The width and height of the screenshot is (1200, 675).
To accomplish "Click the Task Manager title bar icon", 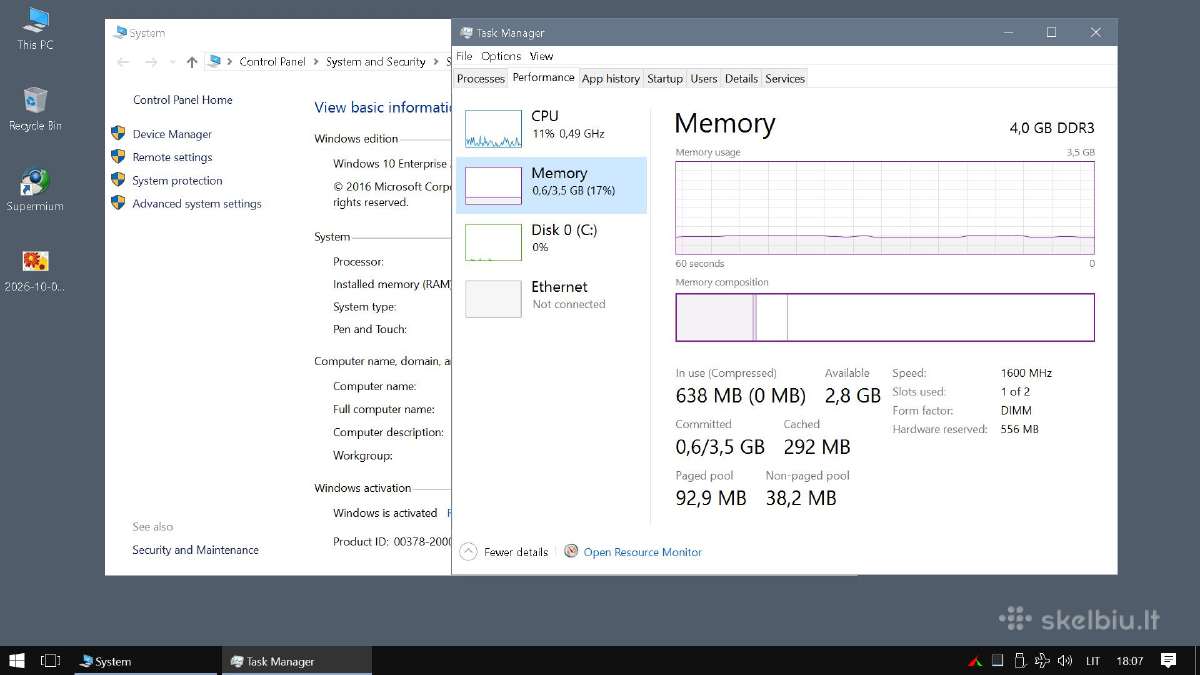I will pyautogui.click(x=466, y=33).
